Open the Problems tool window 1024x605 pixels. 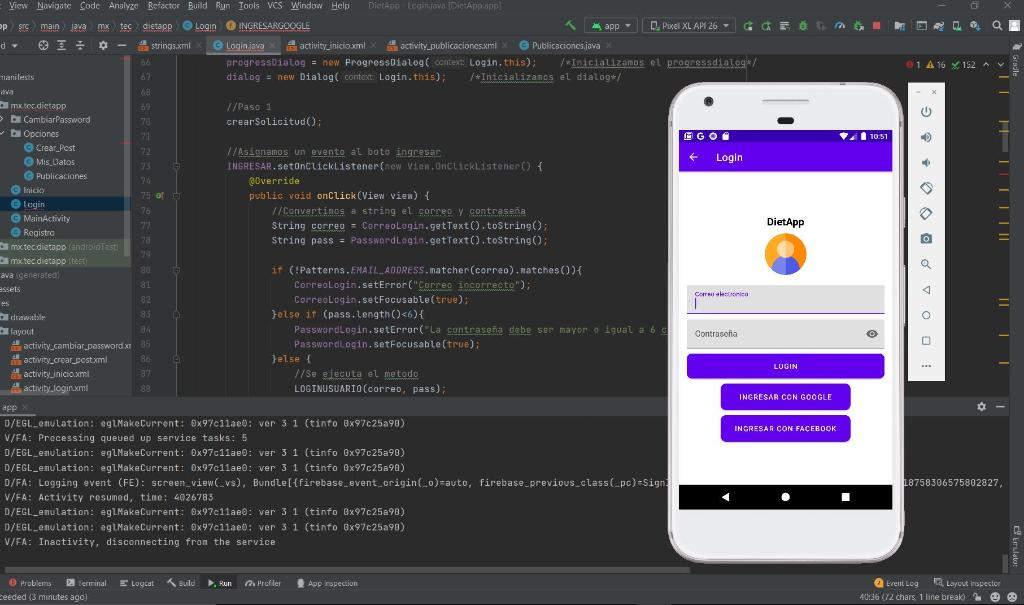29,583
